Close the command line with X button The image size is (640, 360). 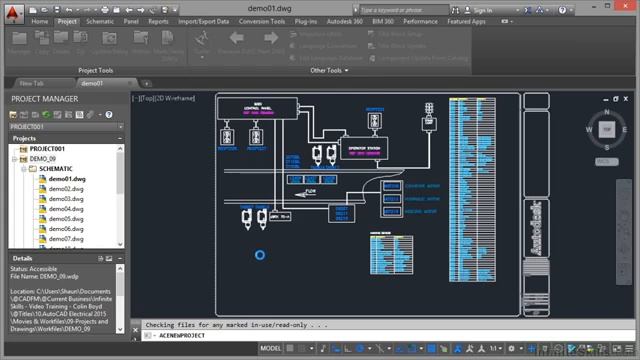point(136,330)
